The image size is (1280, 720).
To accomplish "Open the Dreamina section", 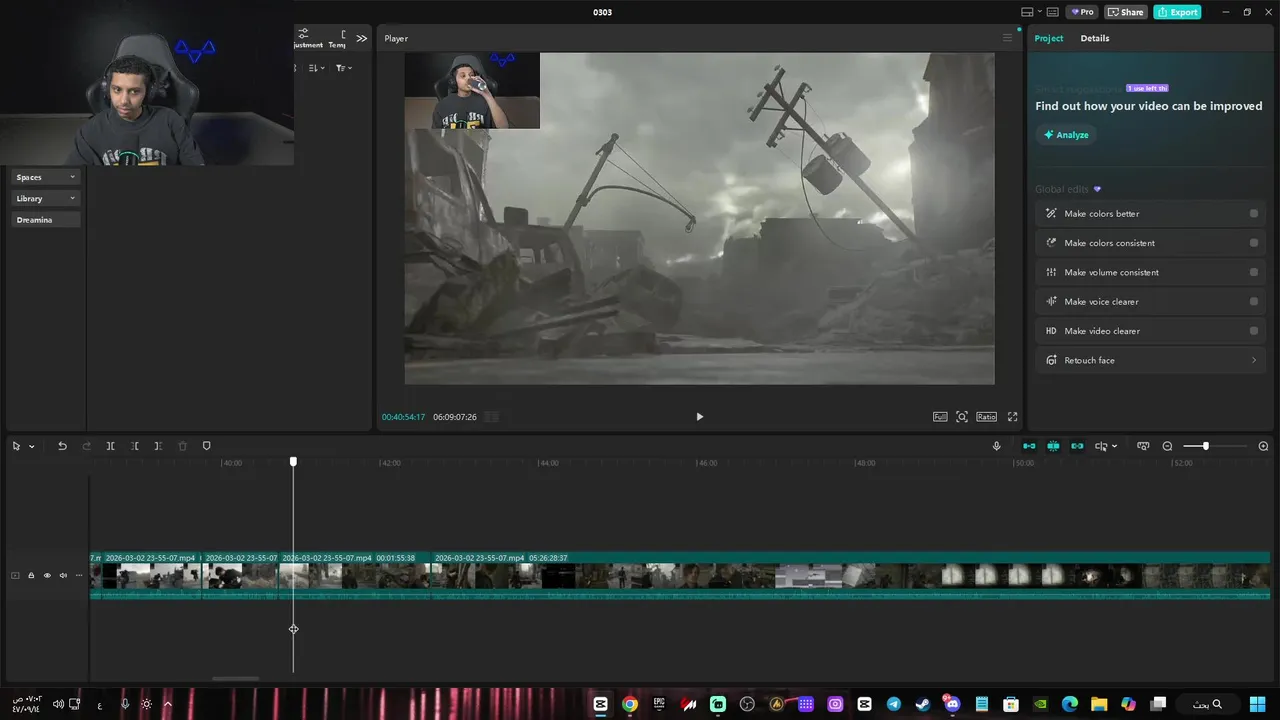I will pos(46,219).
